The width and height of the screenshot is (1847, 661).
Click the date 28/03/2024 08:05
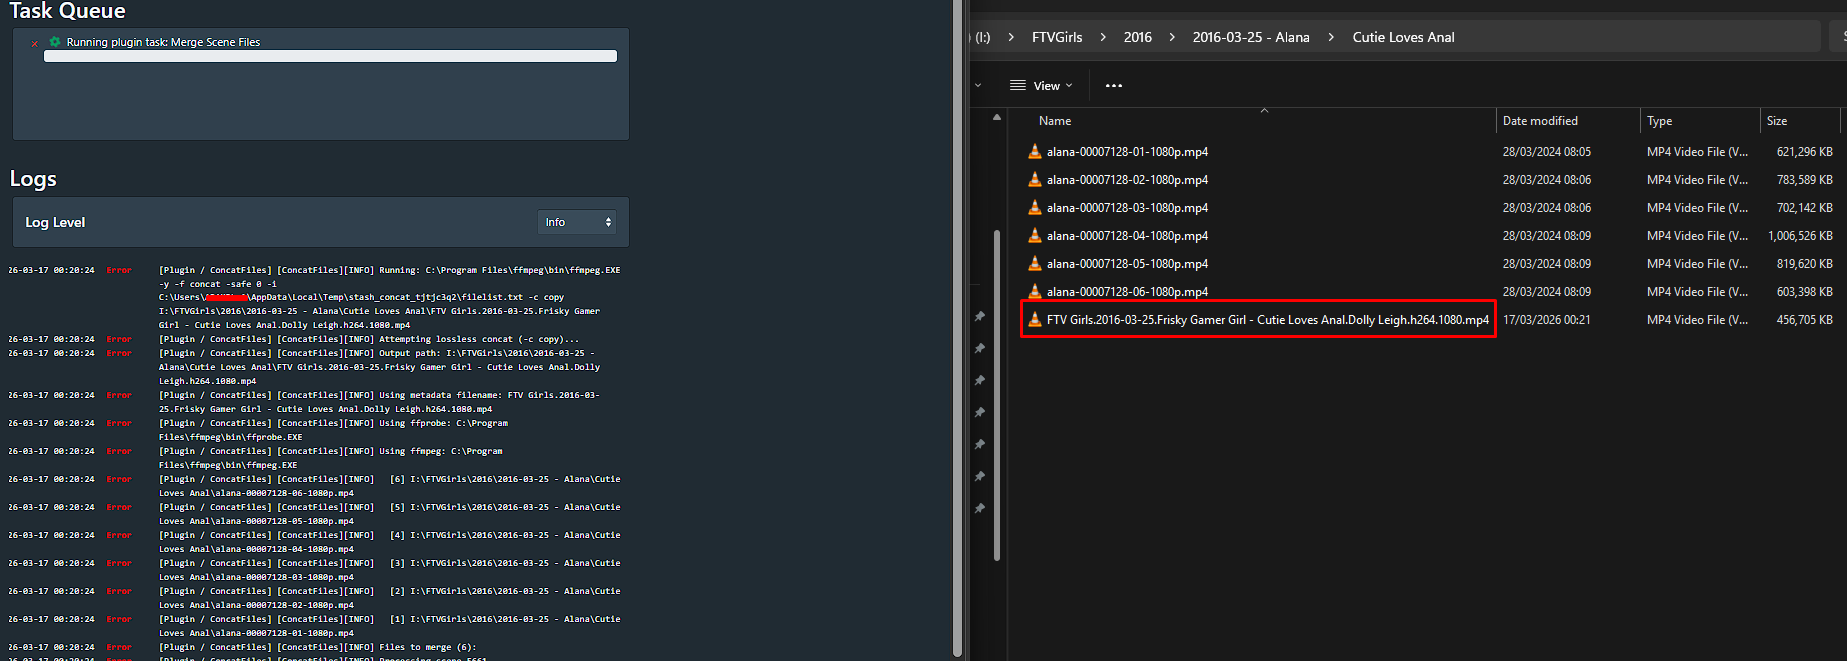click(1546, 152)
